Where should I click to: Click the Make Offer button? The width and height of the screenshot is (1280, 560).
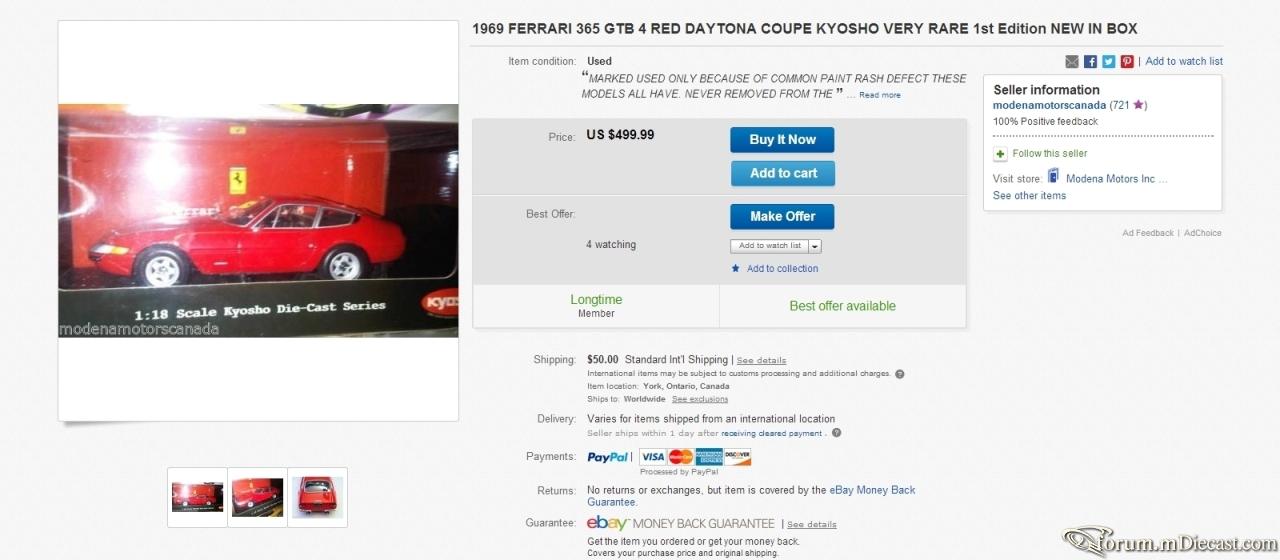(782, 216)
